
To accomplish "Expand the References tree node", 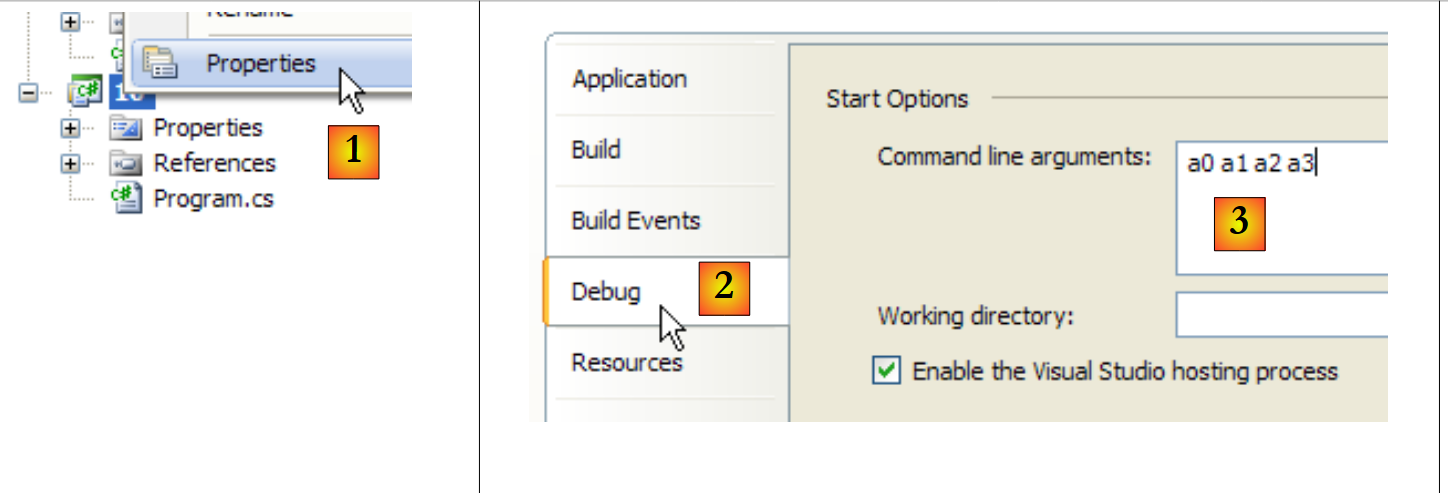I will click(x=70, y=163).
